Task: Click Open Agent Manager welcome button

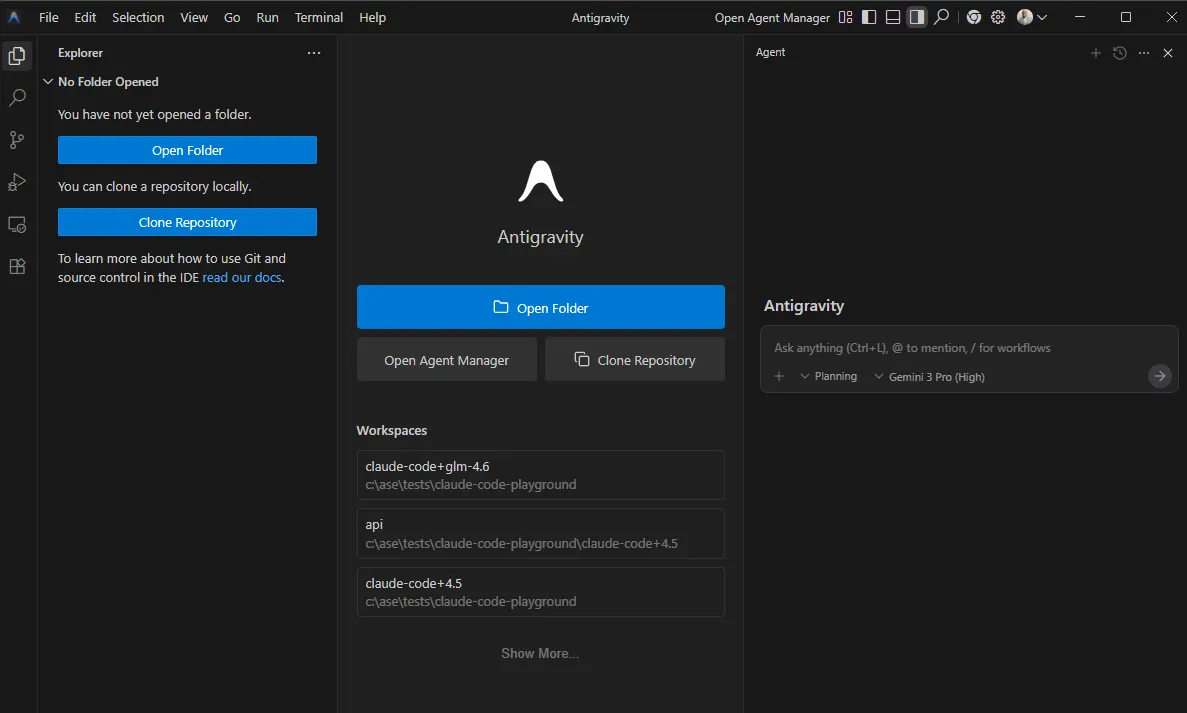Action: point(447,360)
